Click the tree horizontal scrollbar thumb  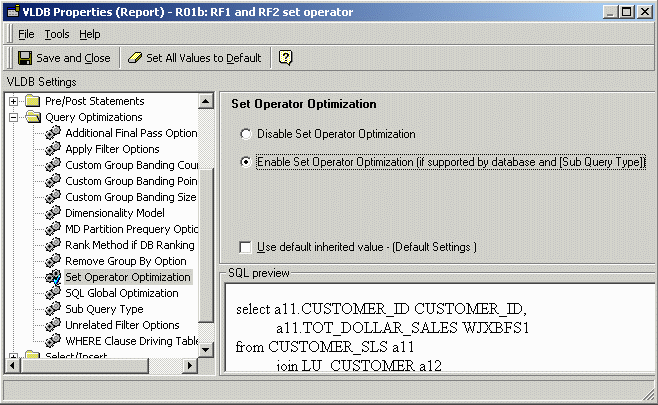click(84, 366)
